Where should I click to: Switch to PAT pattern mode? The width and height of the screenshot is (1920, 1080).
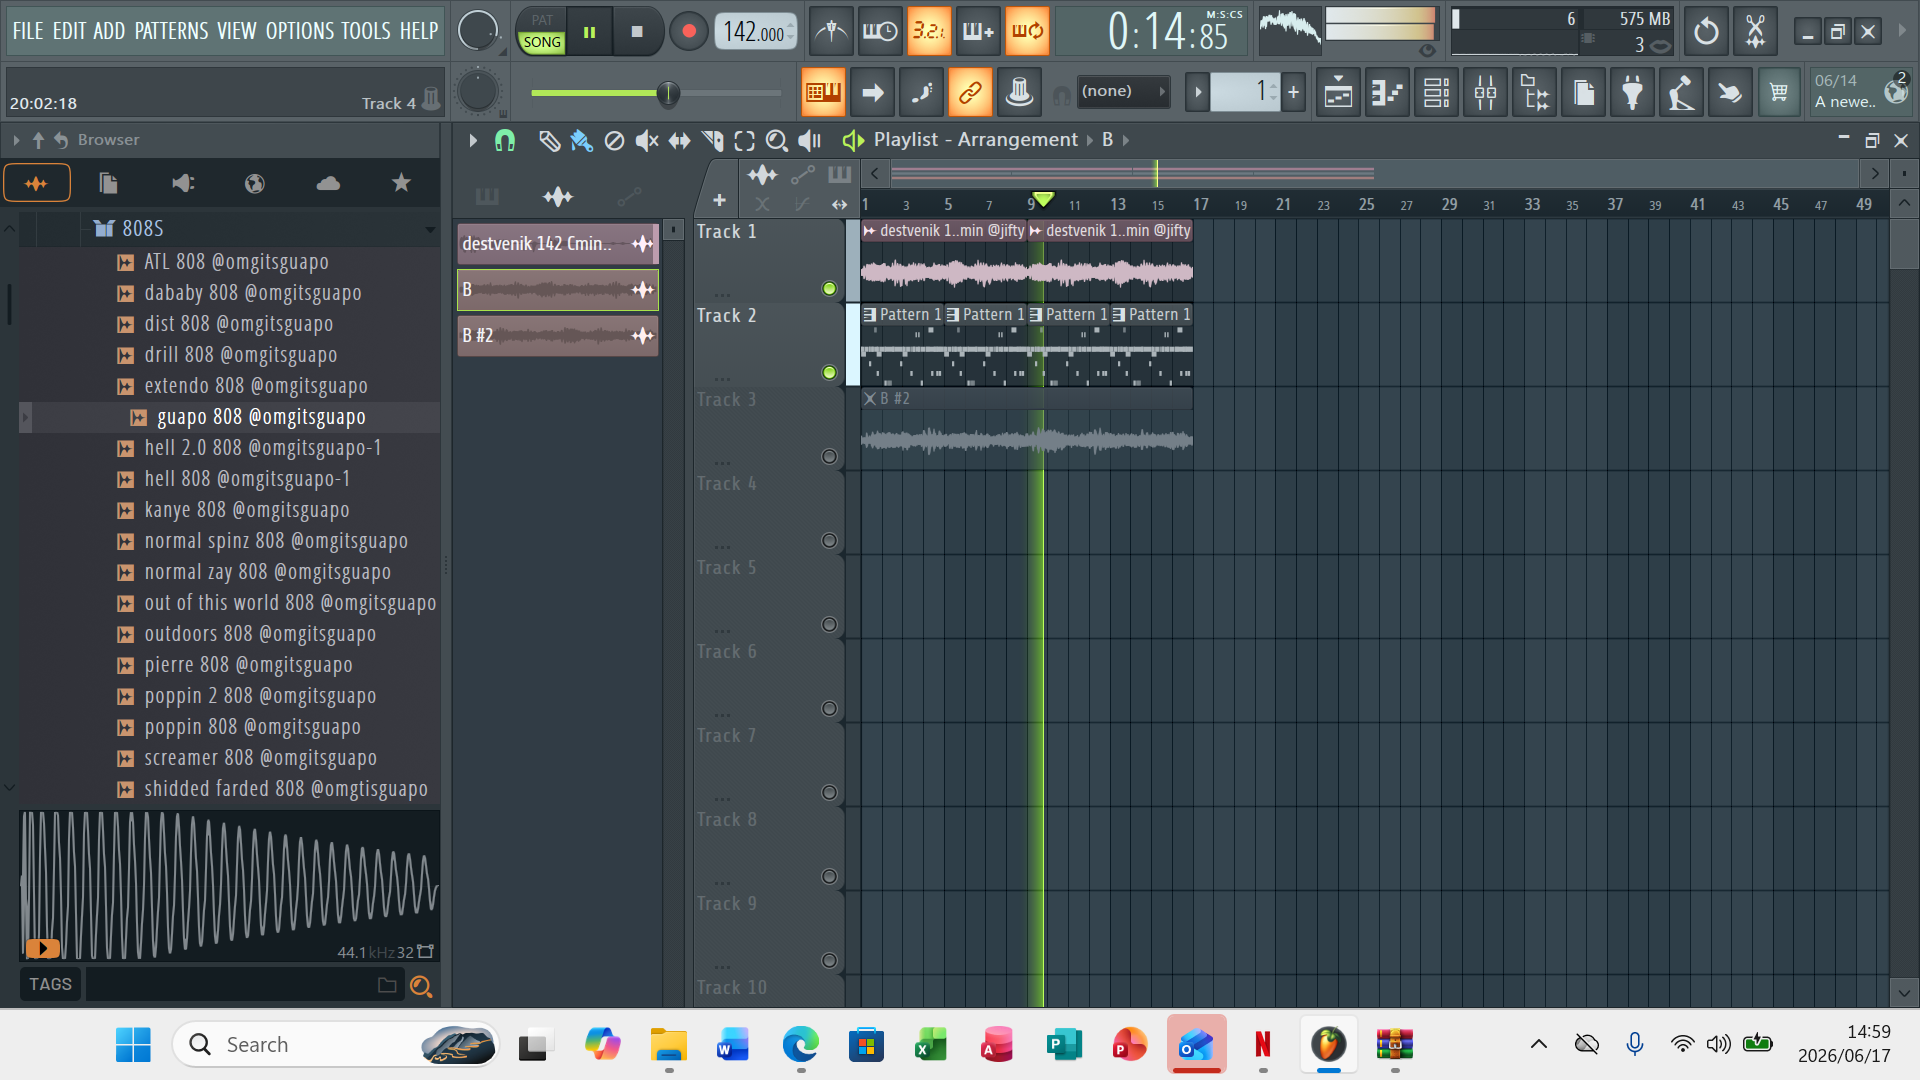tap(542, 20)
